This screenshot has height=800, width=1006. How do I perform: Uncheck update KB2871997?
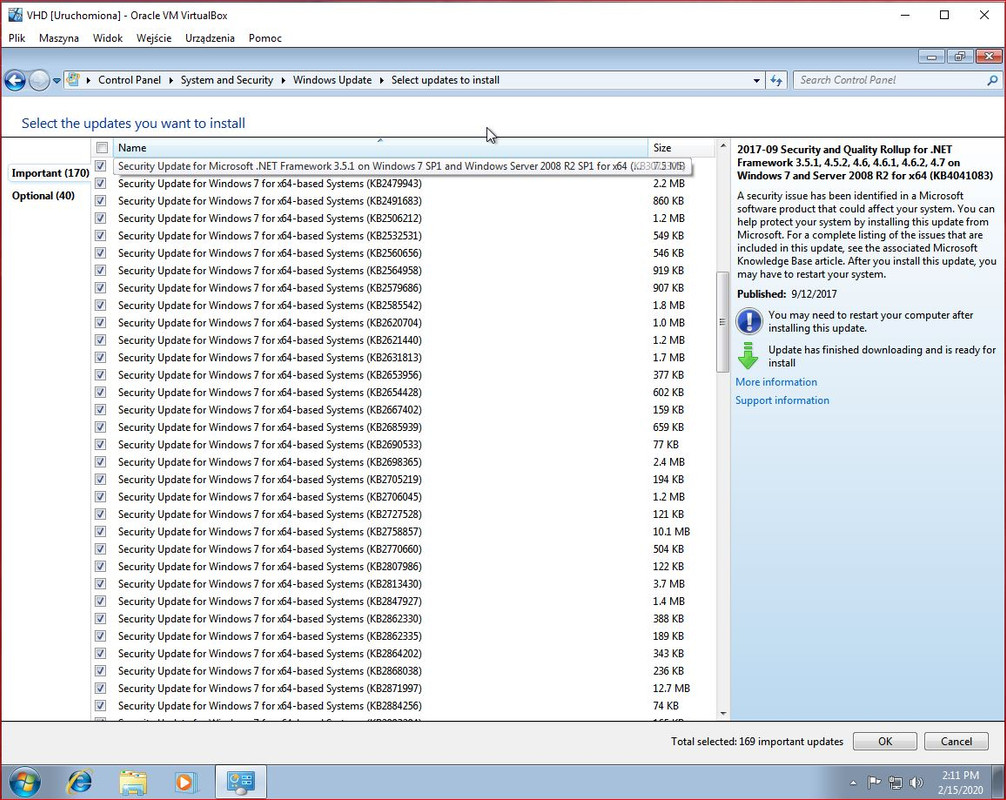pyautogui.click(x=101, y=688)
